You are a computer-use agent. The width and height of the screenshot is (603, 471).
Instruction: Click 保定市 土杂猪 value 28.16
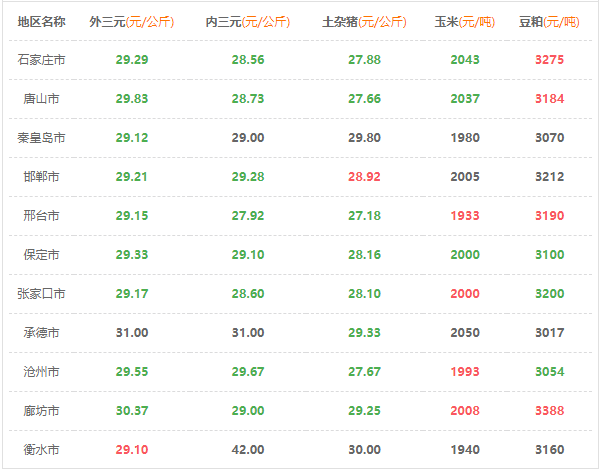364,255
